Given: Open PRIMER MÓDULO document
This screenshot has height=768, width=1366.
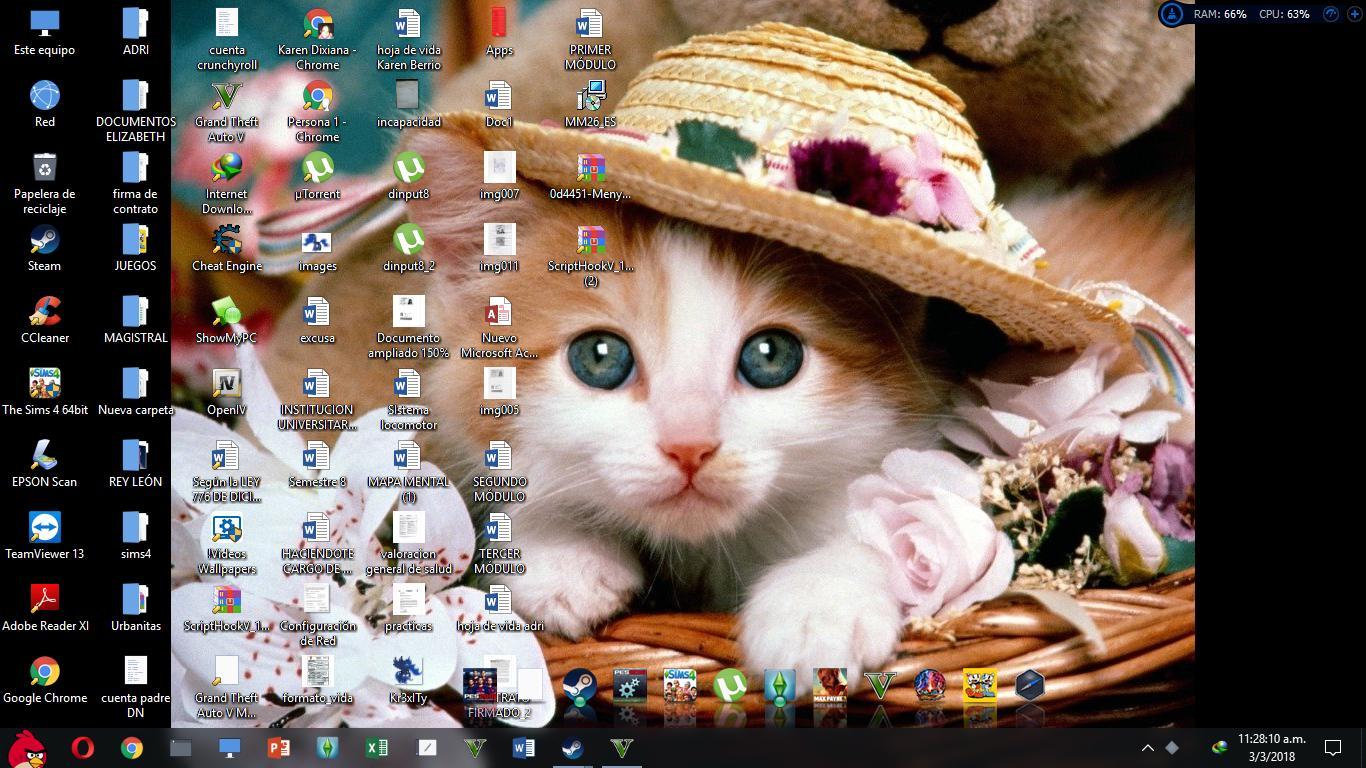Looking at the screenshot, I should [x=590, y=39].
